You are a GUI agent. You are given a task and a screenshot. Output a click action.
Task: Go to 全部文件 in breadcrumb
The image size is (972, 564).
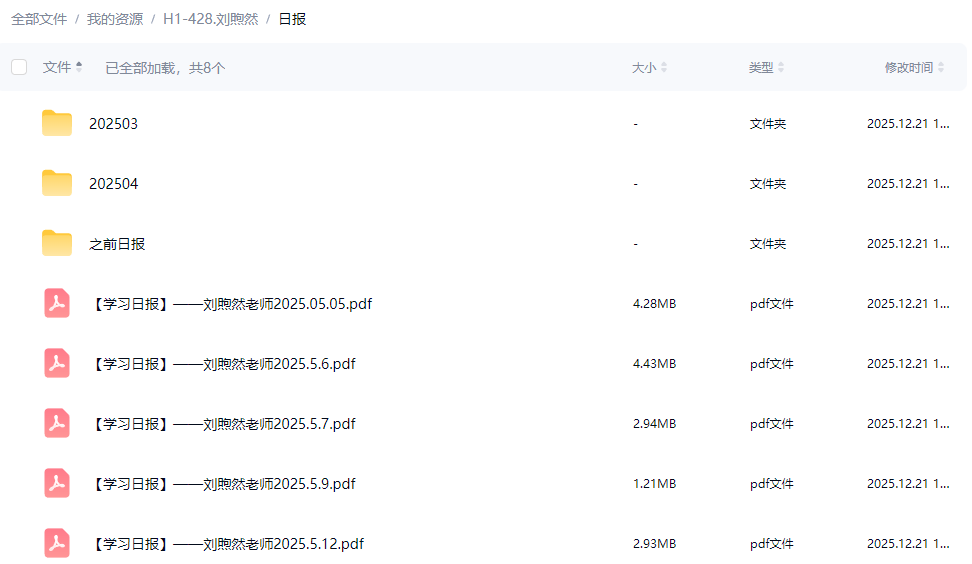point(39,19)
